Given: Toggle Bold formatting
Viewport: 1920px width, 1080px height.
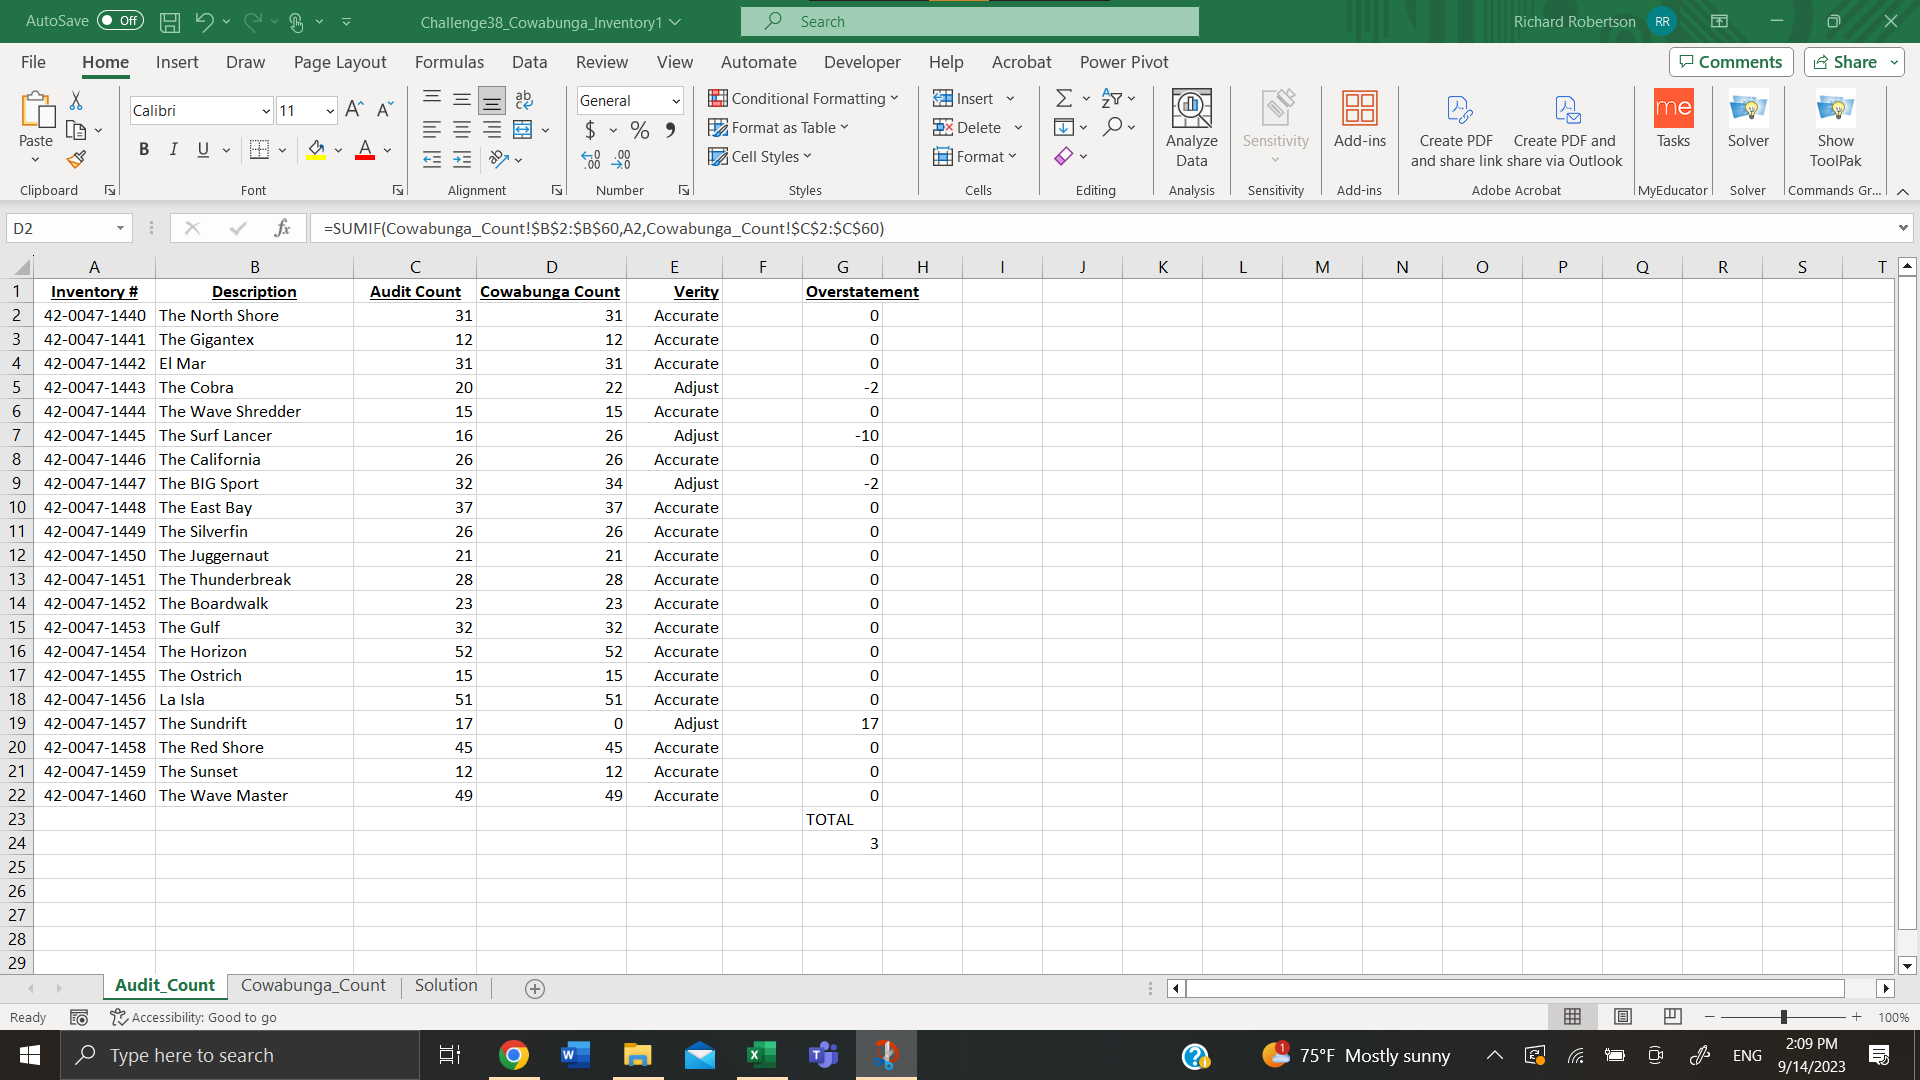Looking at the screenshot, I should 144,149.
